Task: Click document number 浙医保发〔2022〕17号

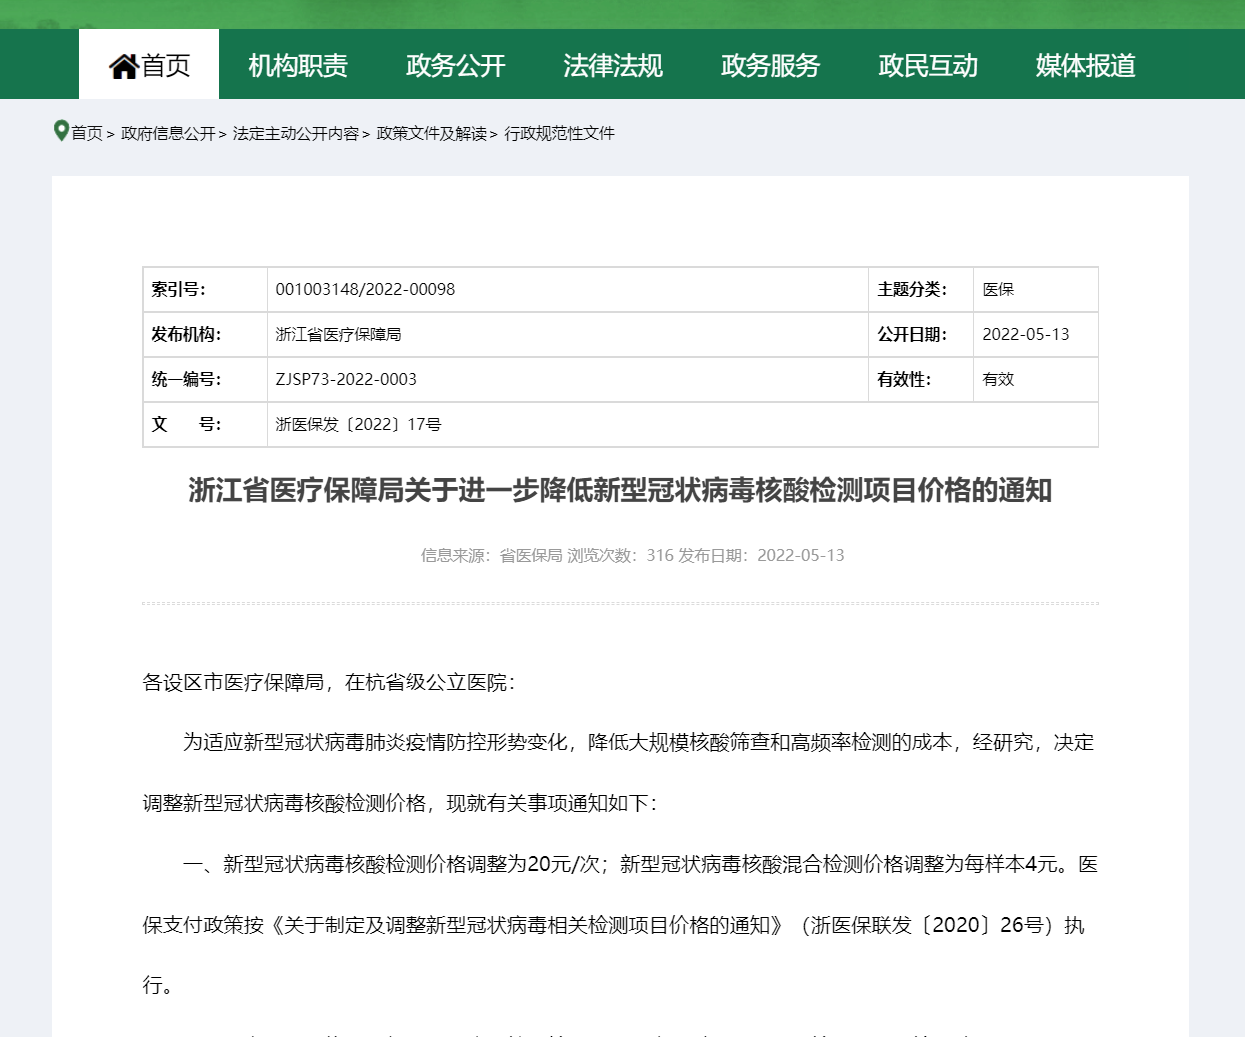Action: [x=359, y=424]
